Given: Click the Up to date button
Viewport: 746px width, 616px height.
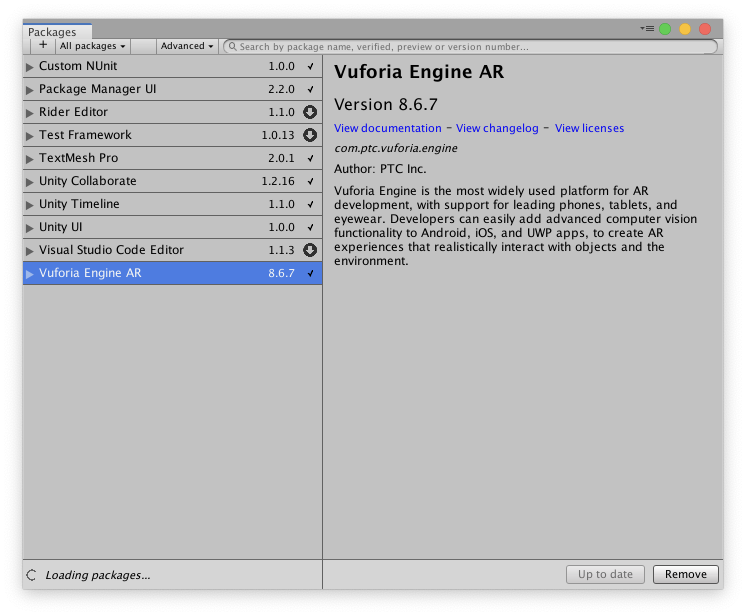Looking at the screenshot, I should click(605, 574).
